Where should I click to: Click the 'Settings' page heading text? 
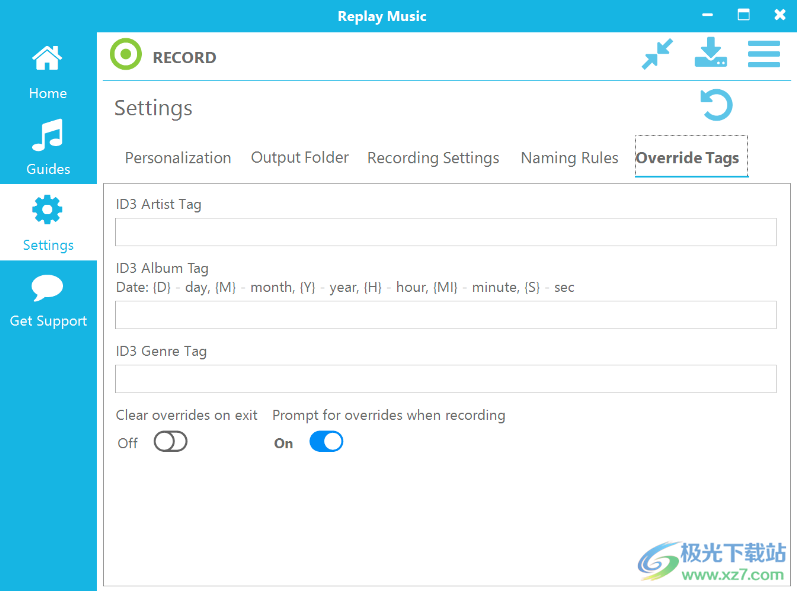pyautogui.click(x=153, y=108)
